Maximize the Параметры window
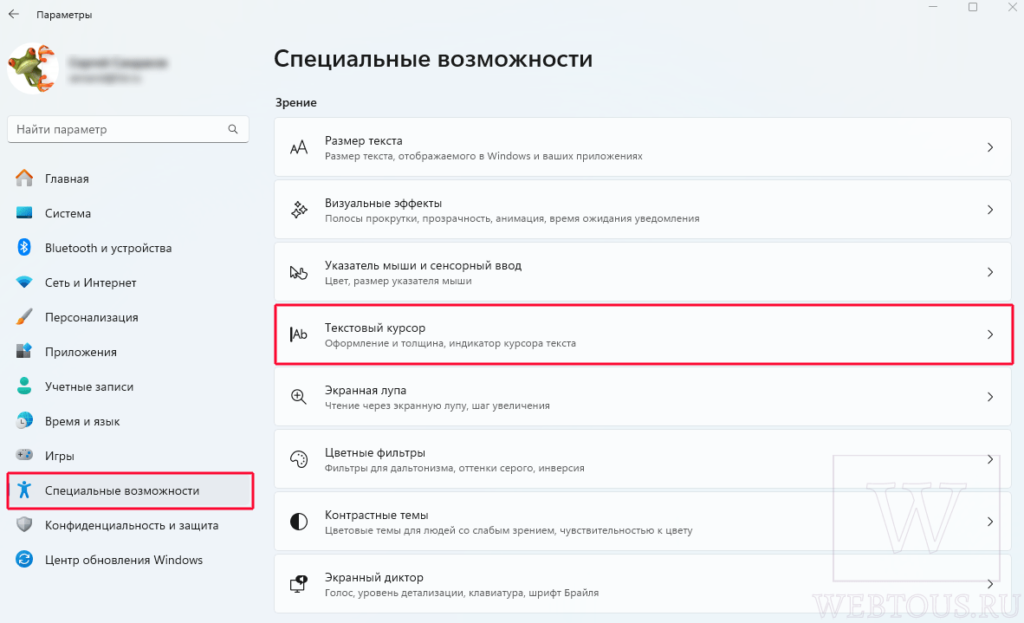1024x623 pixels. (972, 7)
